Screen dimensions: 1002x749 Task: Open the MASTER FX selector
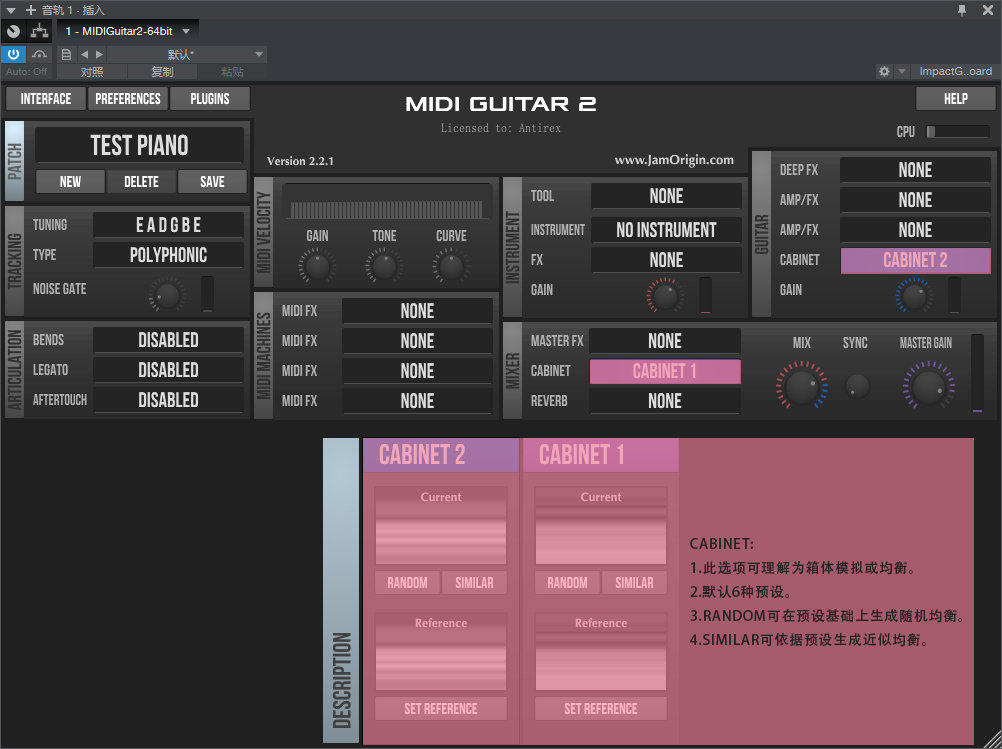point(665,341)
